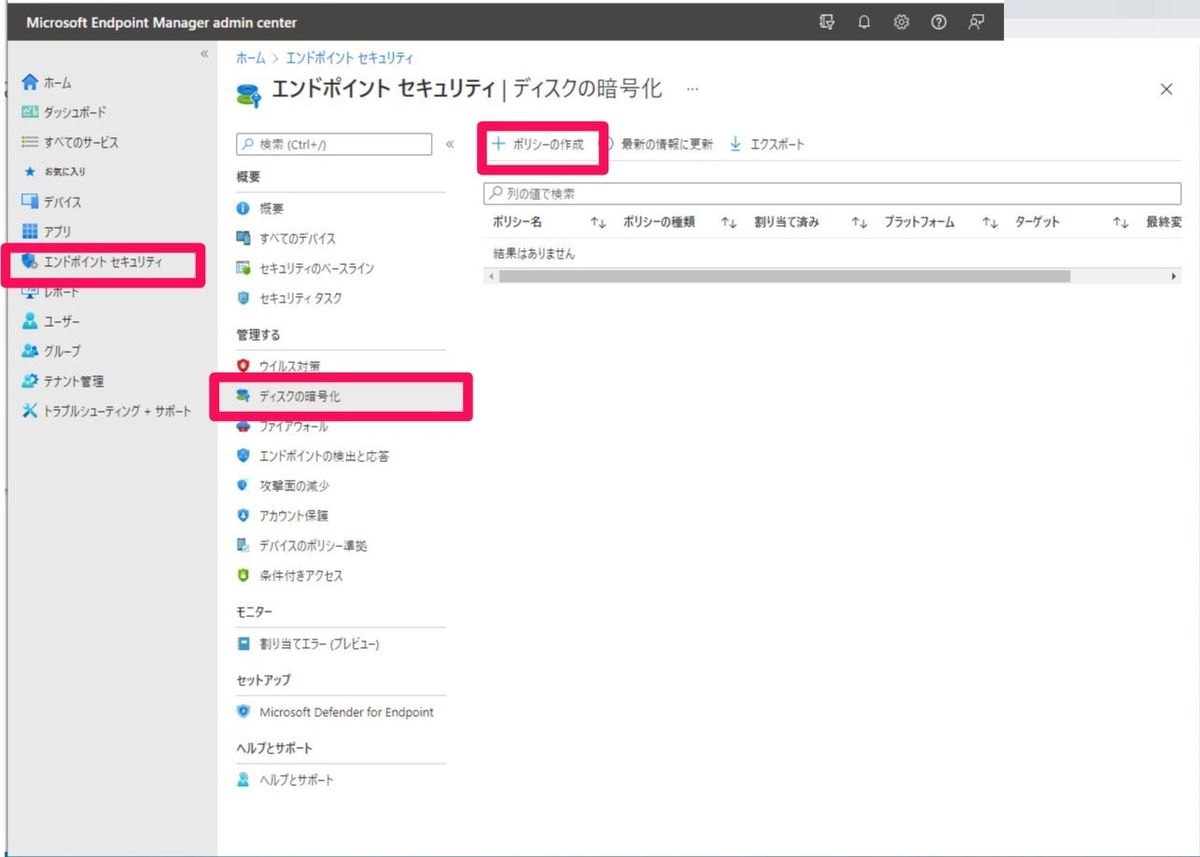Open the notifications bell icon

tap(864, 21)
